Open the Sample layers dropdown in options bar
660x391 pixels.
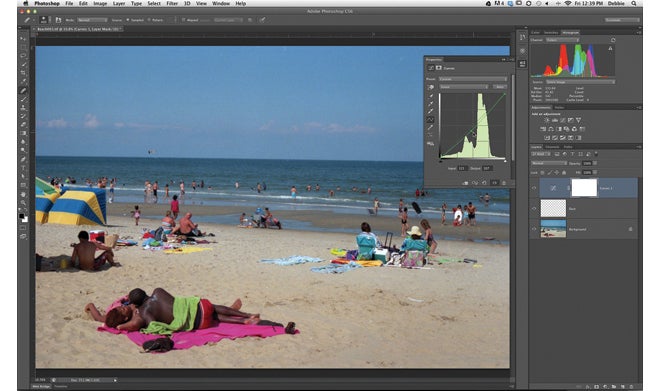click(228, 20)
